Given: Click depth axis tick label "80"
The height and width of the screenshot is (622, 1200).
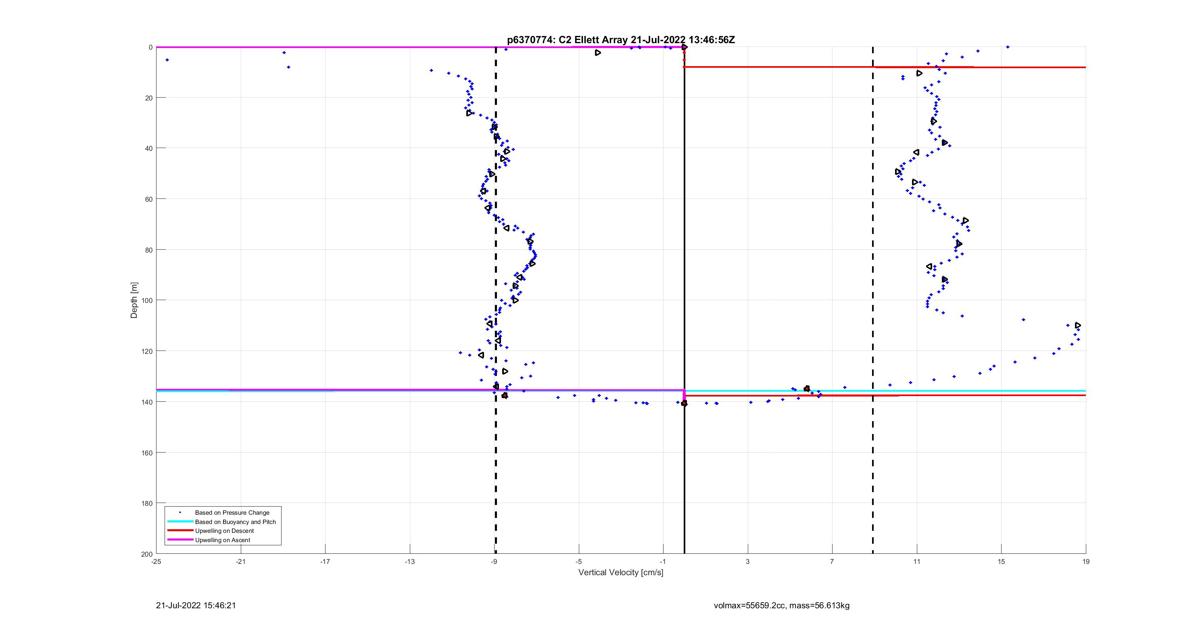Looking at the screenshot, I should tap(147, 250).
